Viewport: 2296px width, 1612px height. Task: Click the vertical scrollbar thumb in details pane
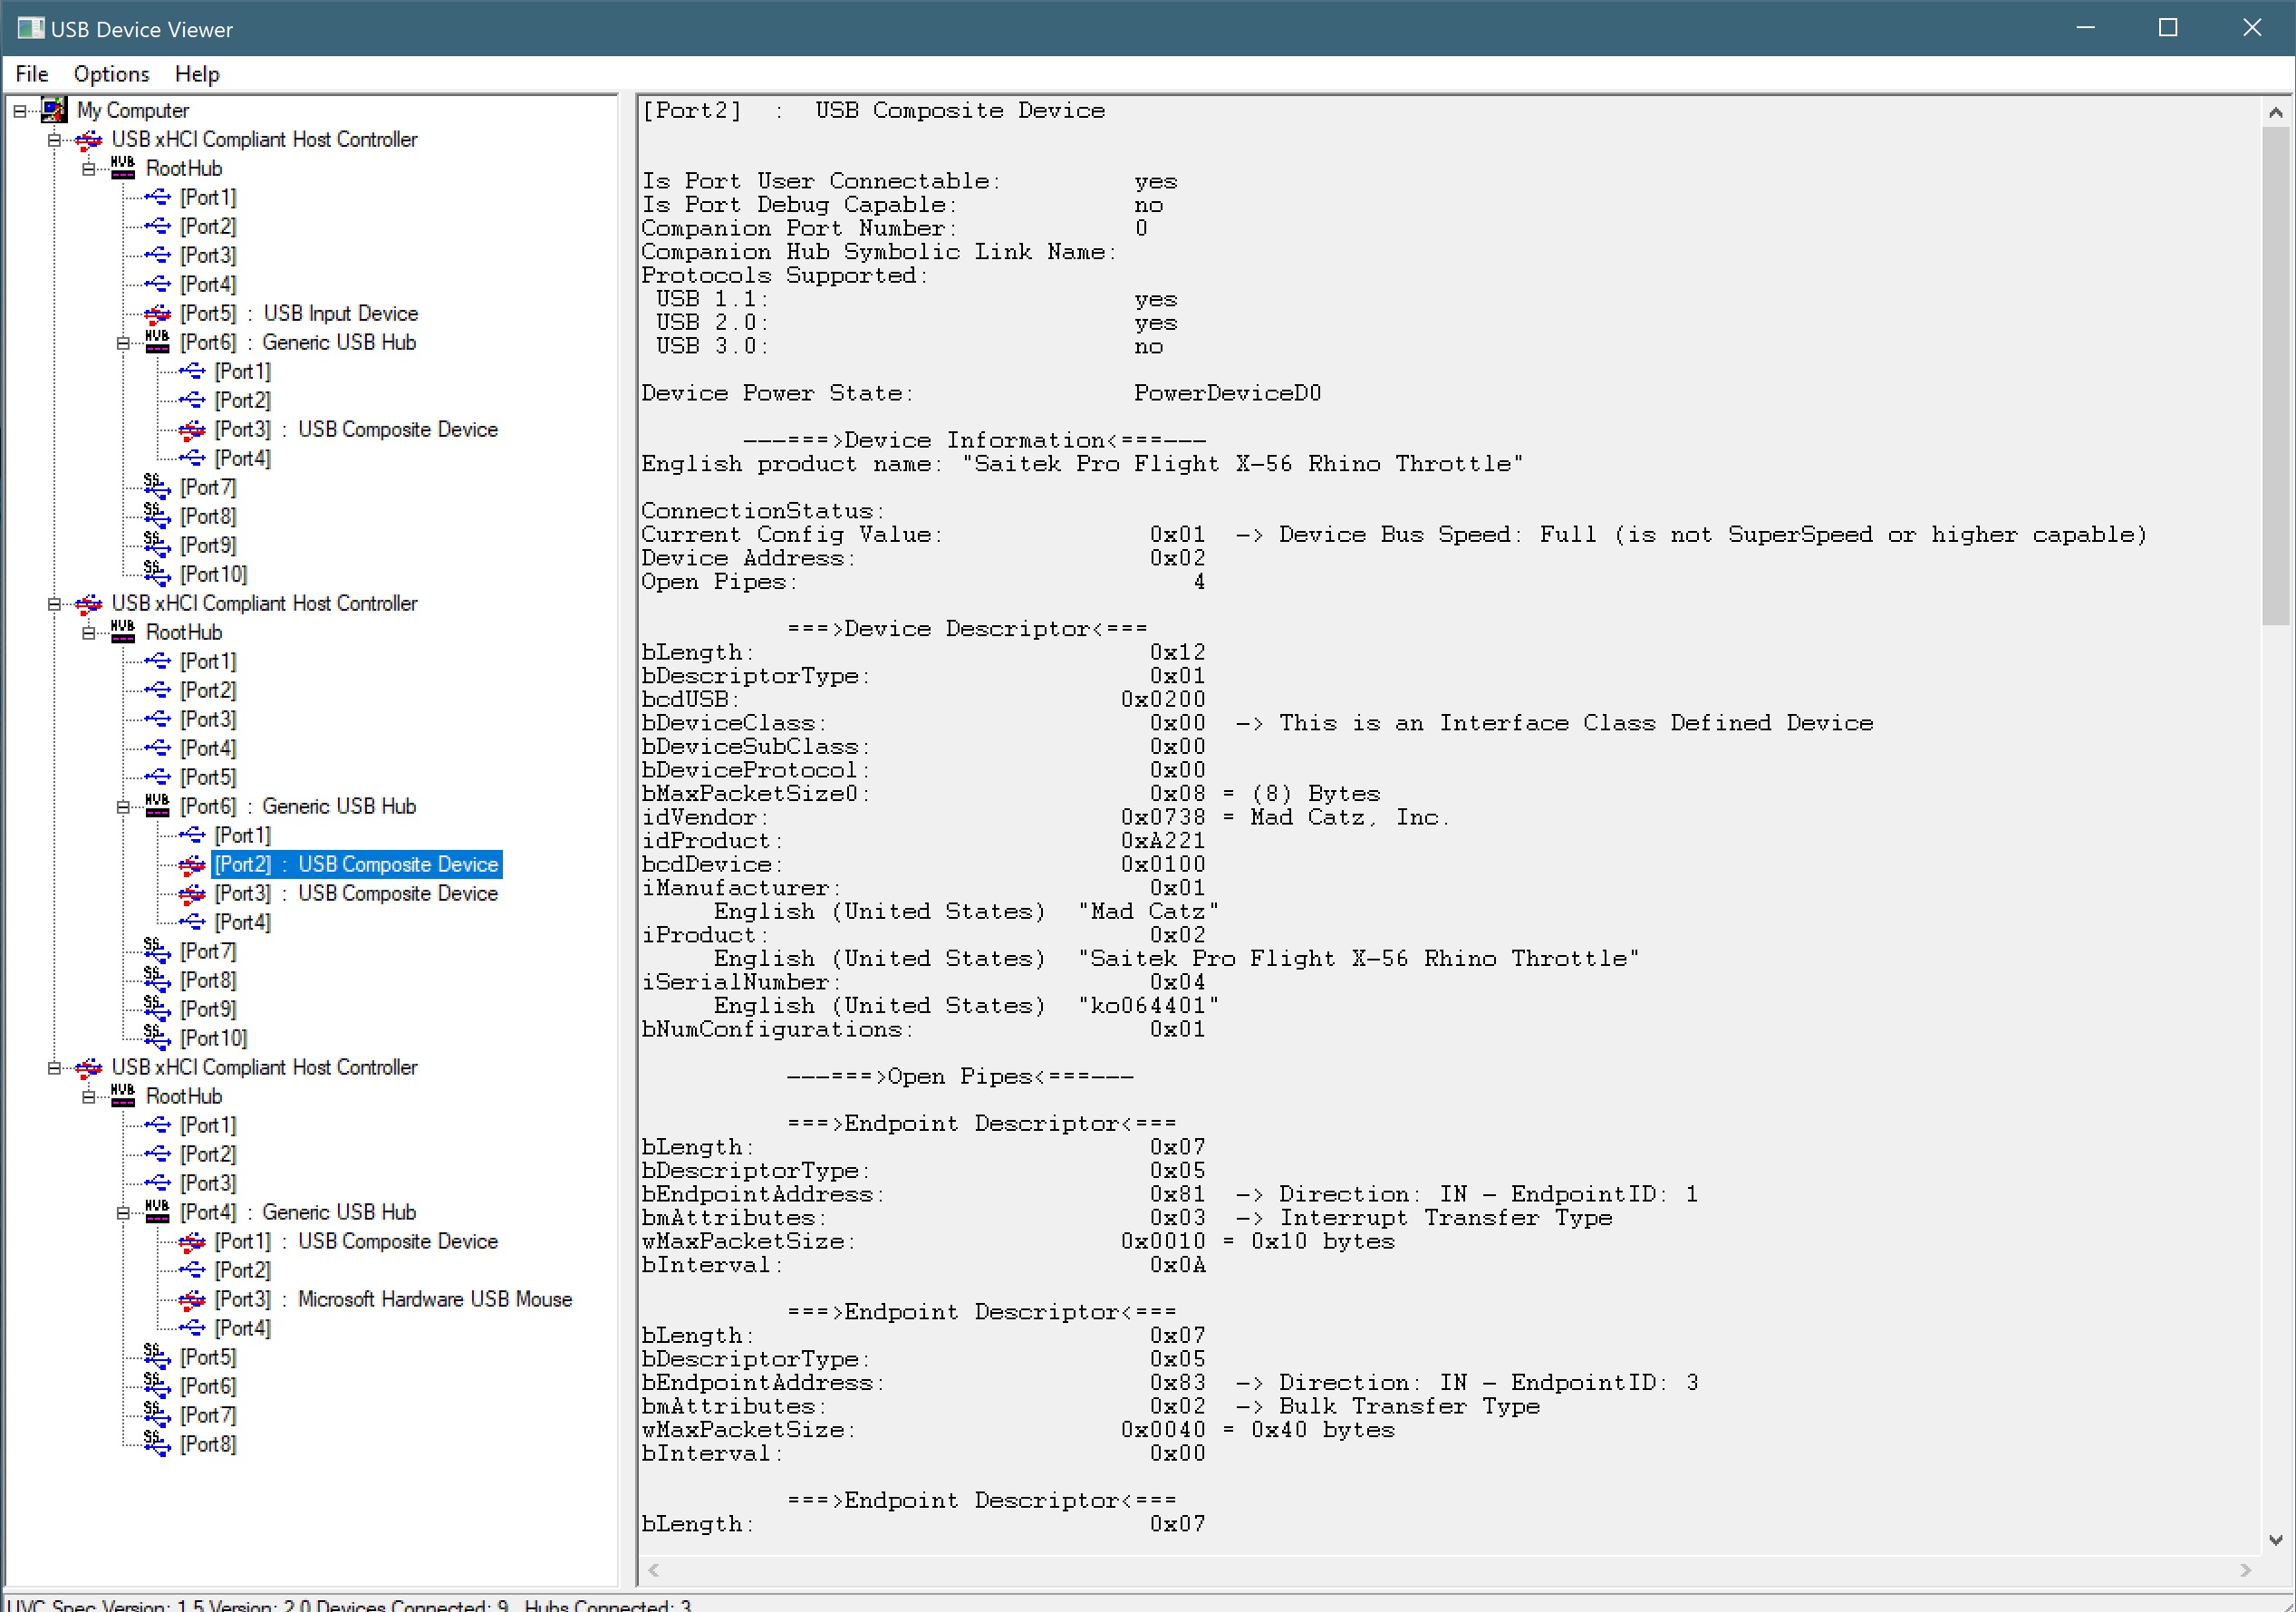pos(2275,375)
